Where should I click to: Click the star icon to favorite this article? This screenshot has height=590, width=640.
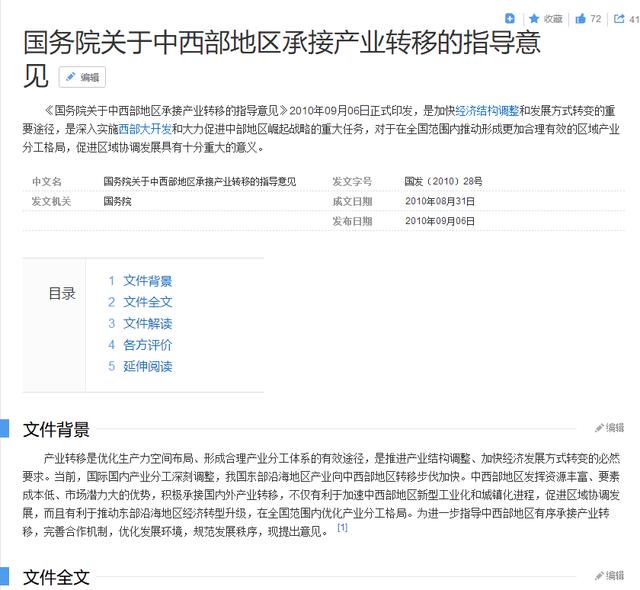click(534, 18)
